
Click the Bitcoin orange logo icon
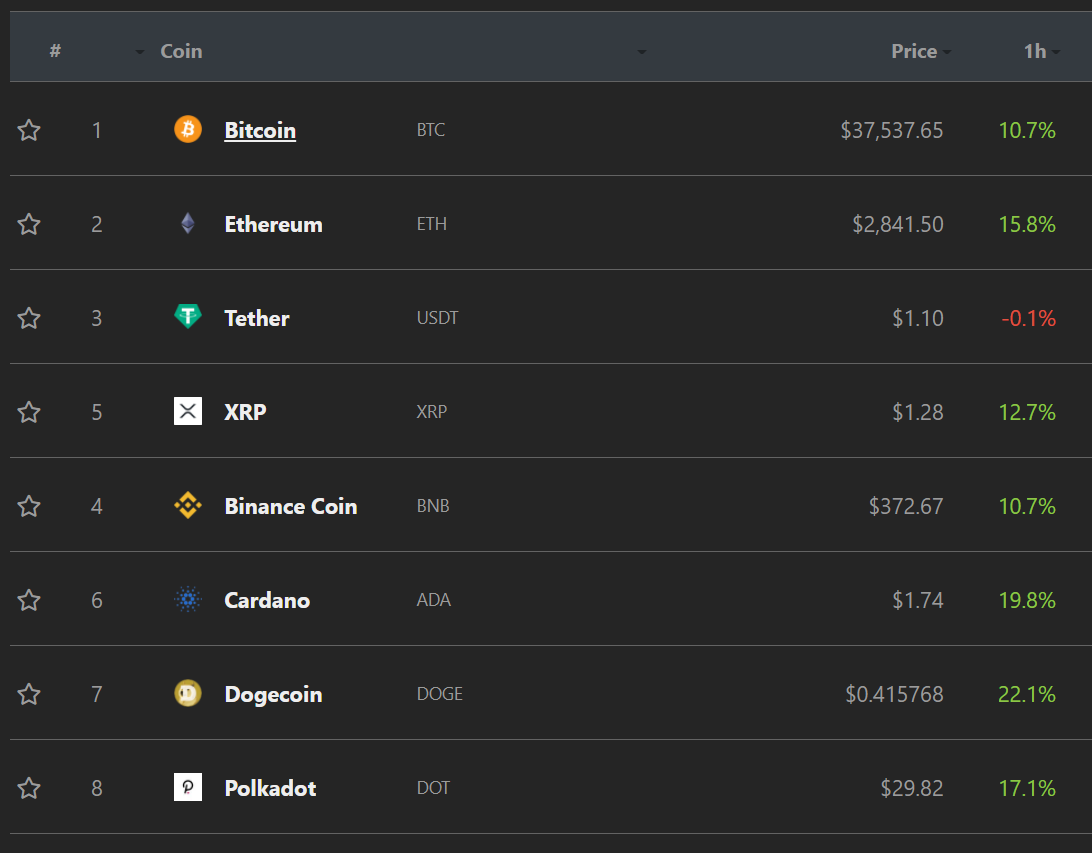coord(188,130)
